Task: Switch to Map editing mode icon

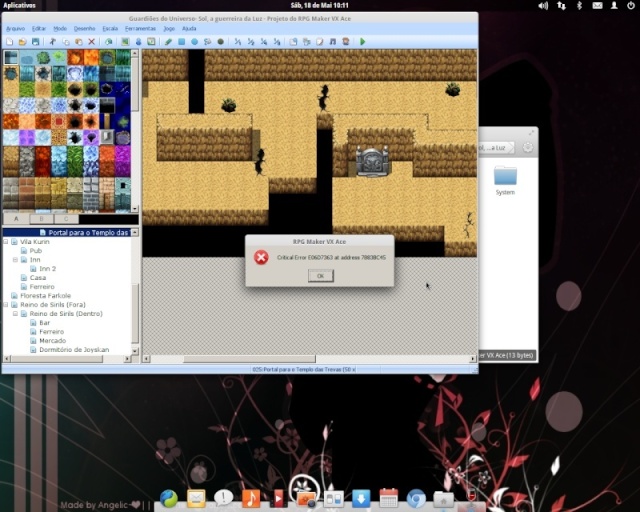Action: point(125,42)
